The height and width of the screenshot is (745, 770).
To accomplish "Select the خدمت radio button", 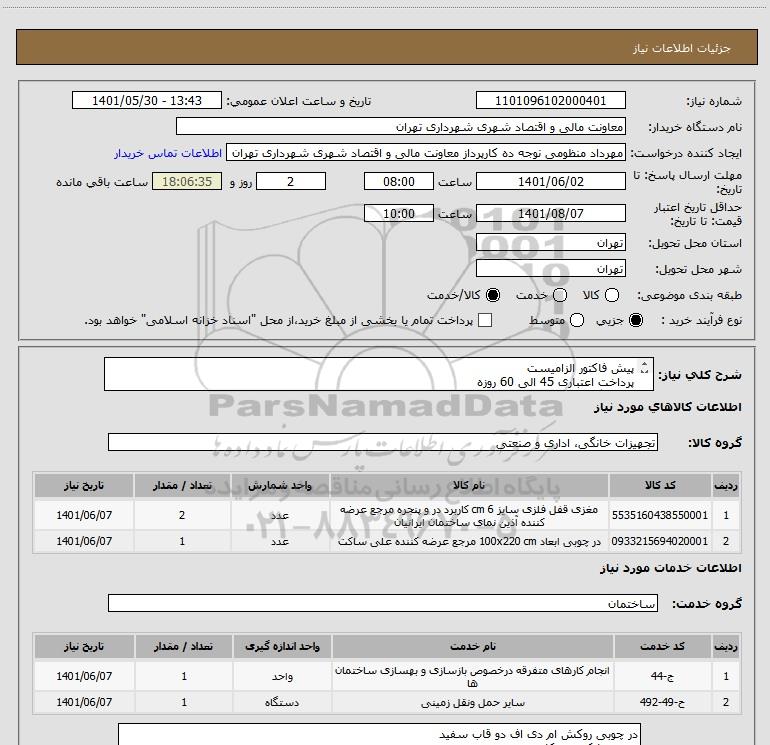I will [560, 295].
